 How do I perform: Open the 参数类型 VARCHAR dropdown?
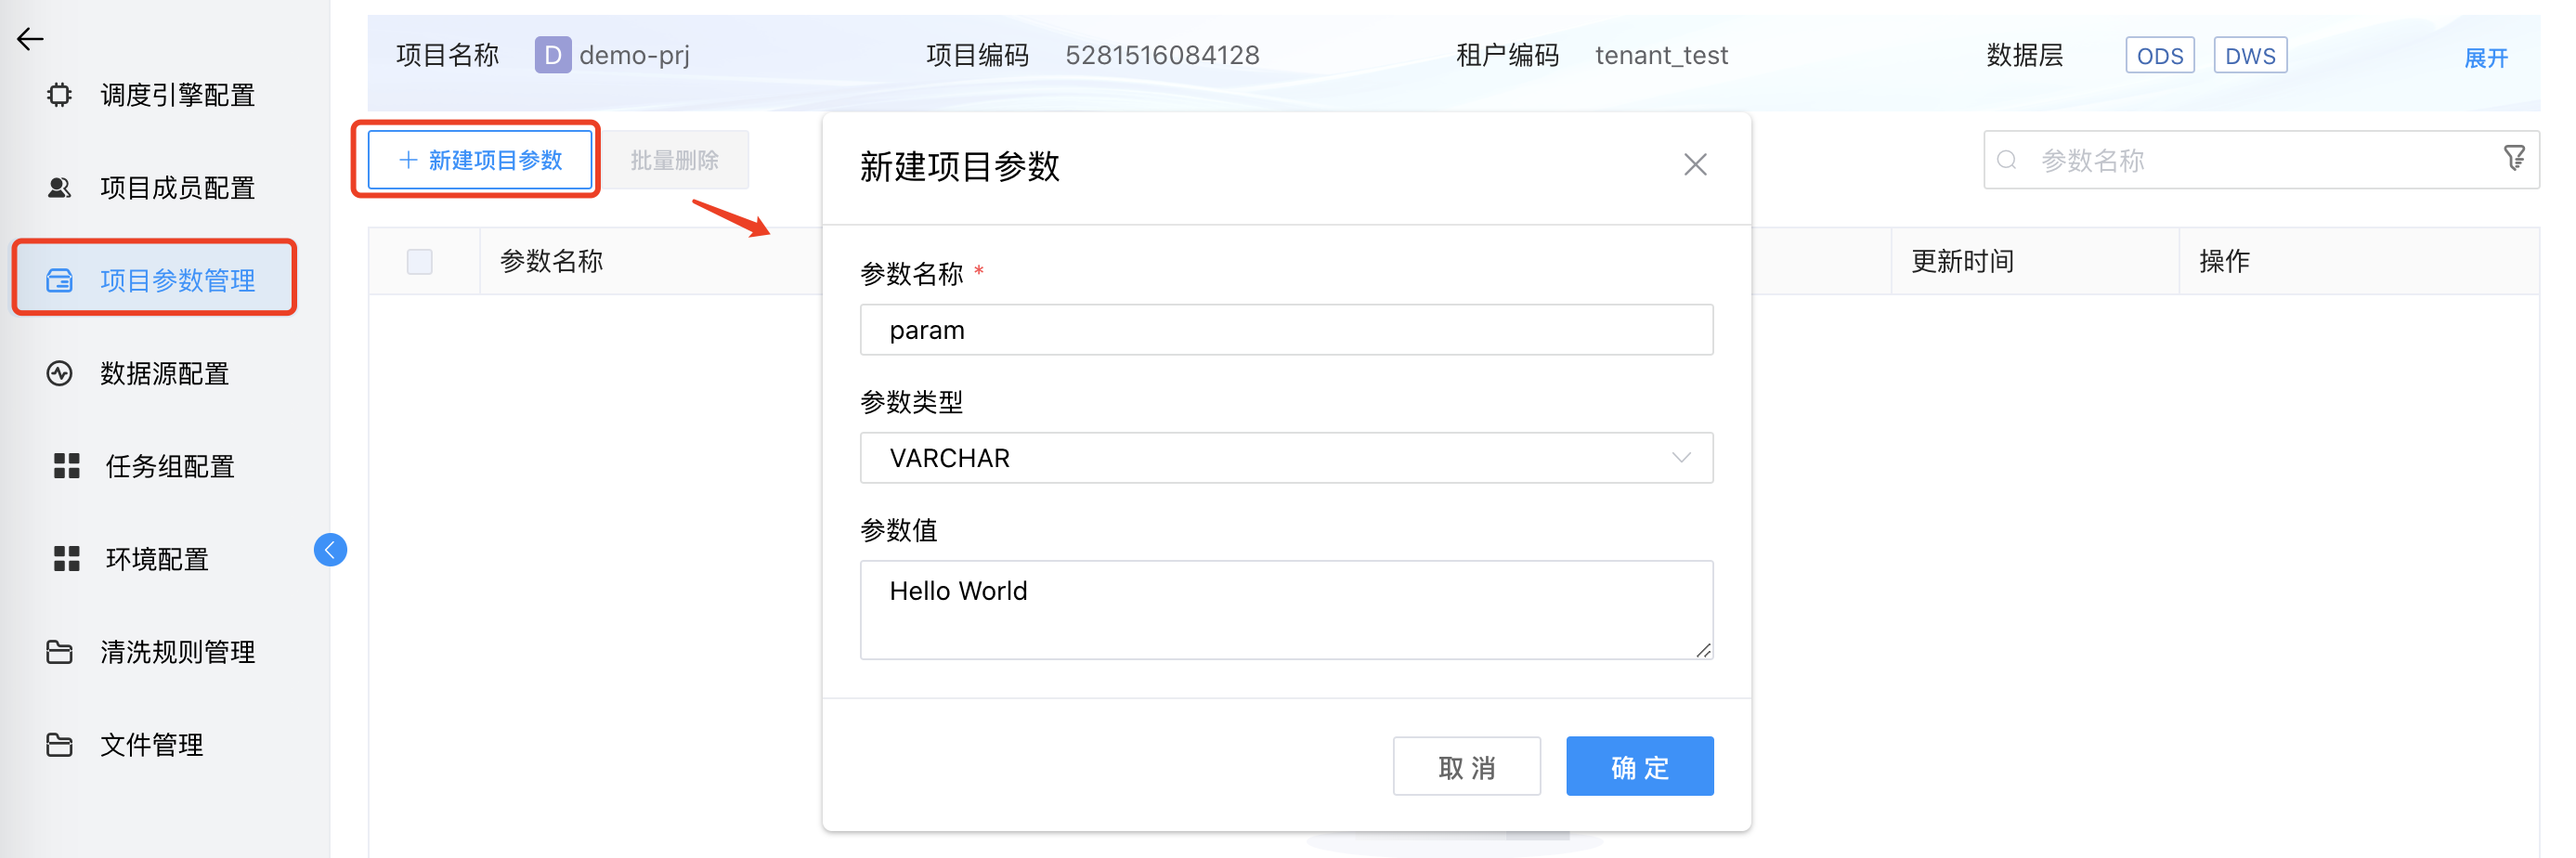click(x=1286, y=458)
